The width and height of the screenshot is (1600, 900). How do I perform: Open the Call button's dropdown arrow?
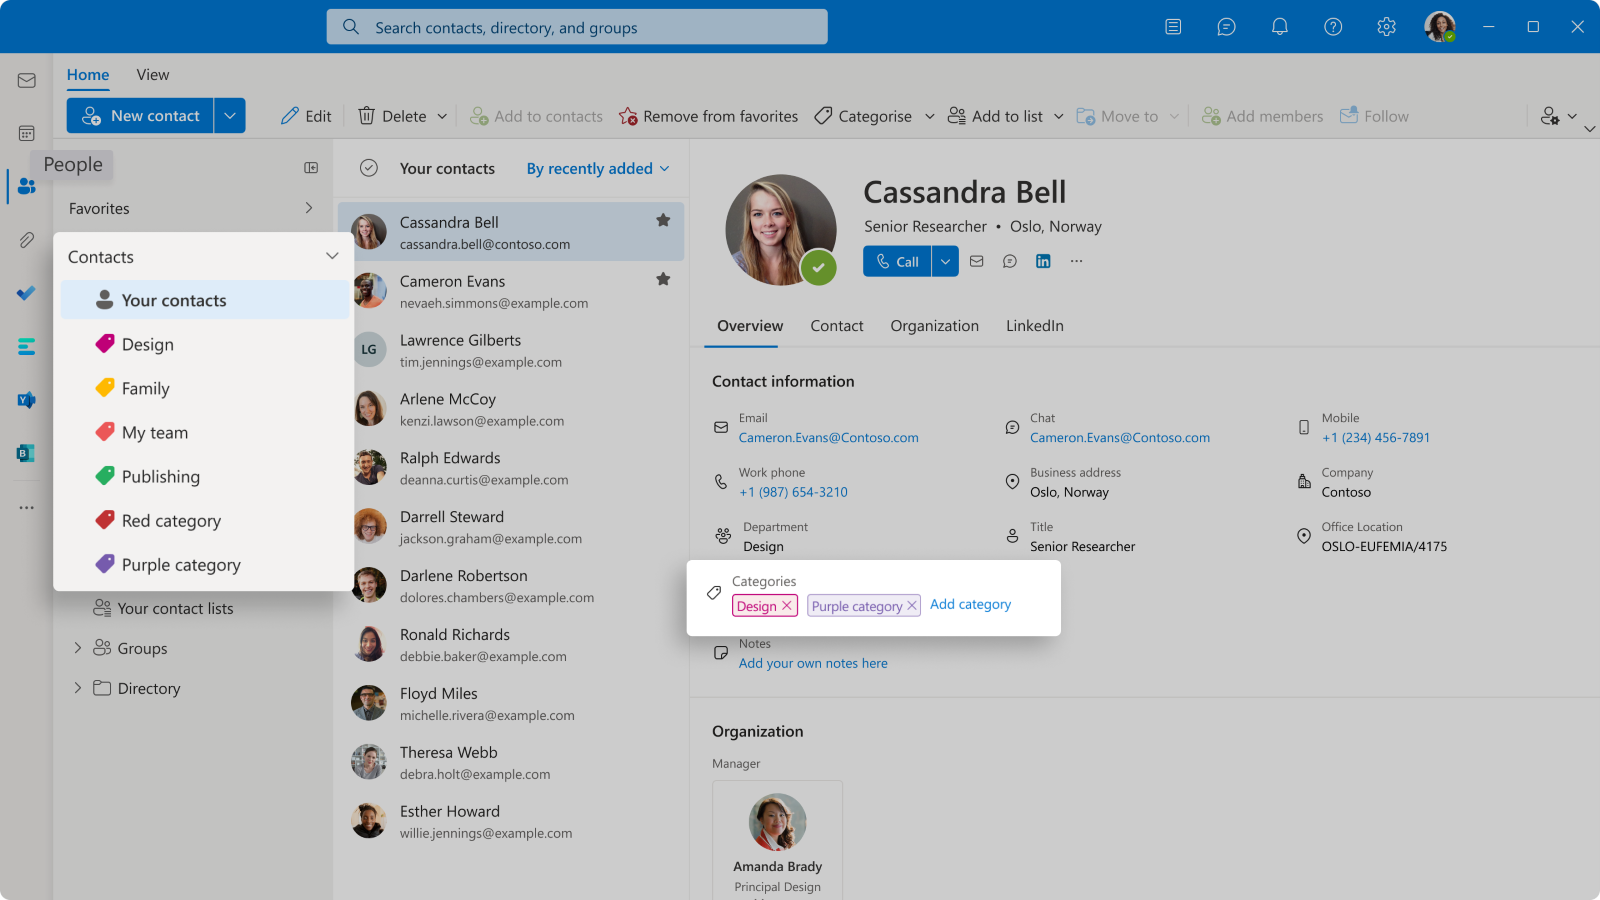point(945,261)
